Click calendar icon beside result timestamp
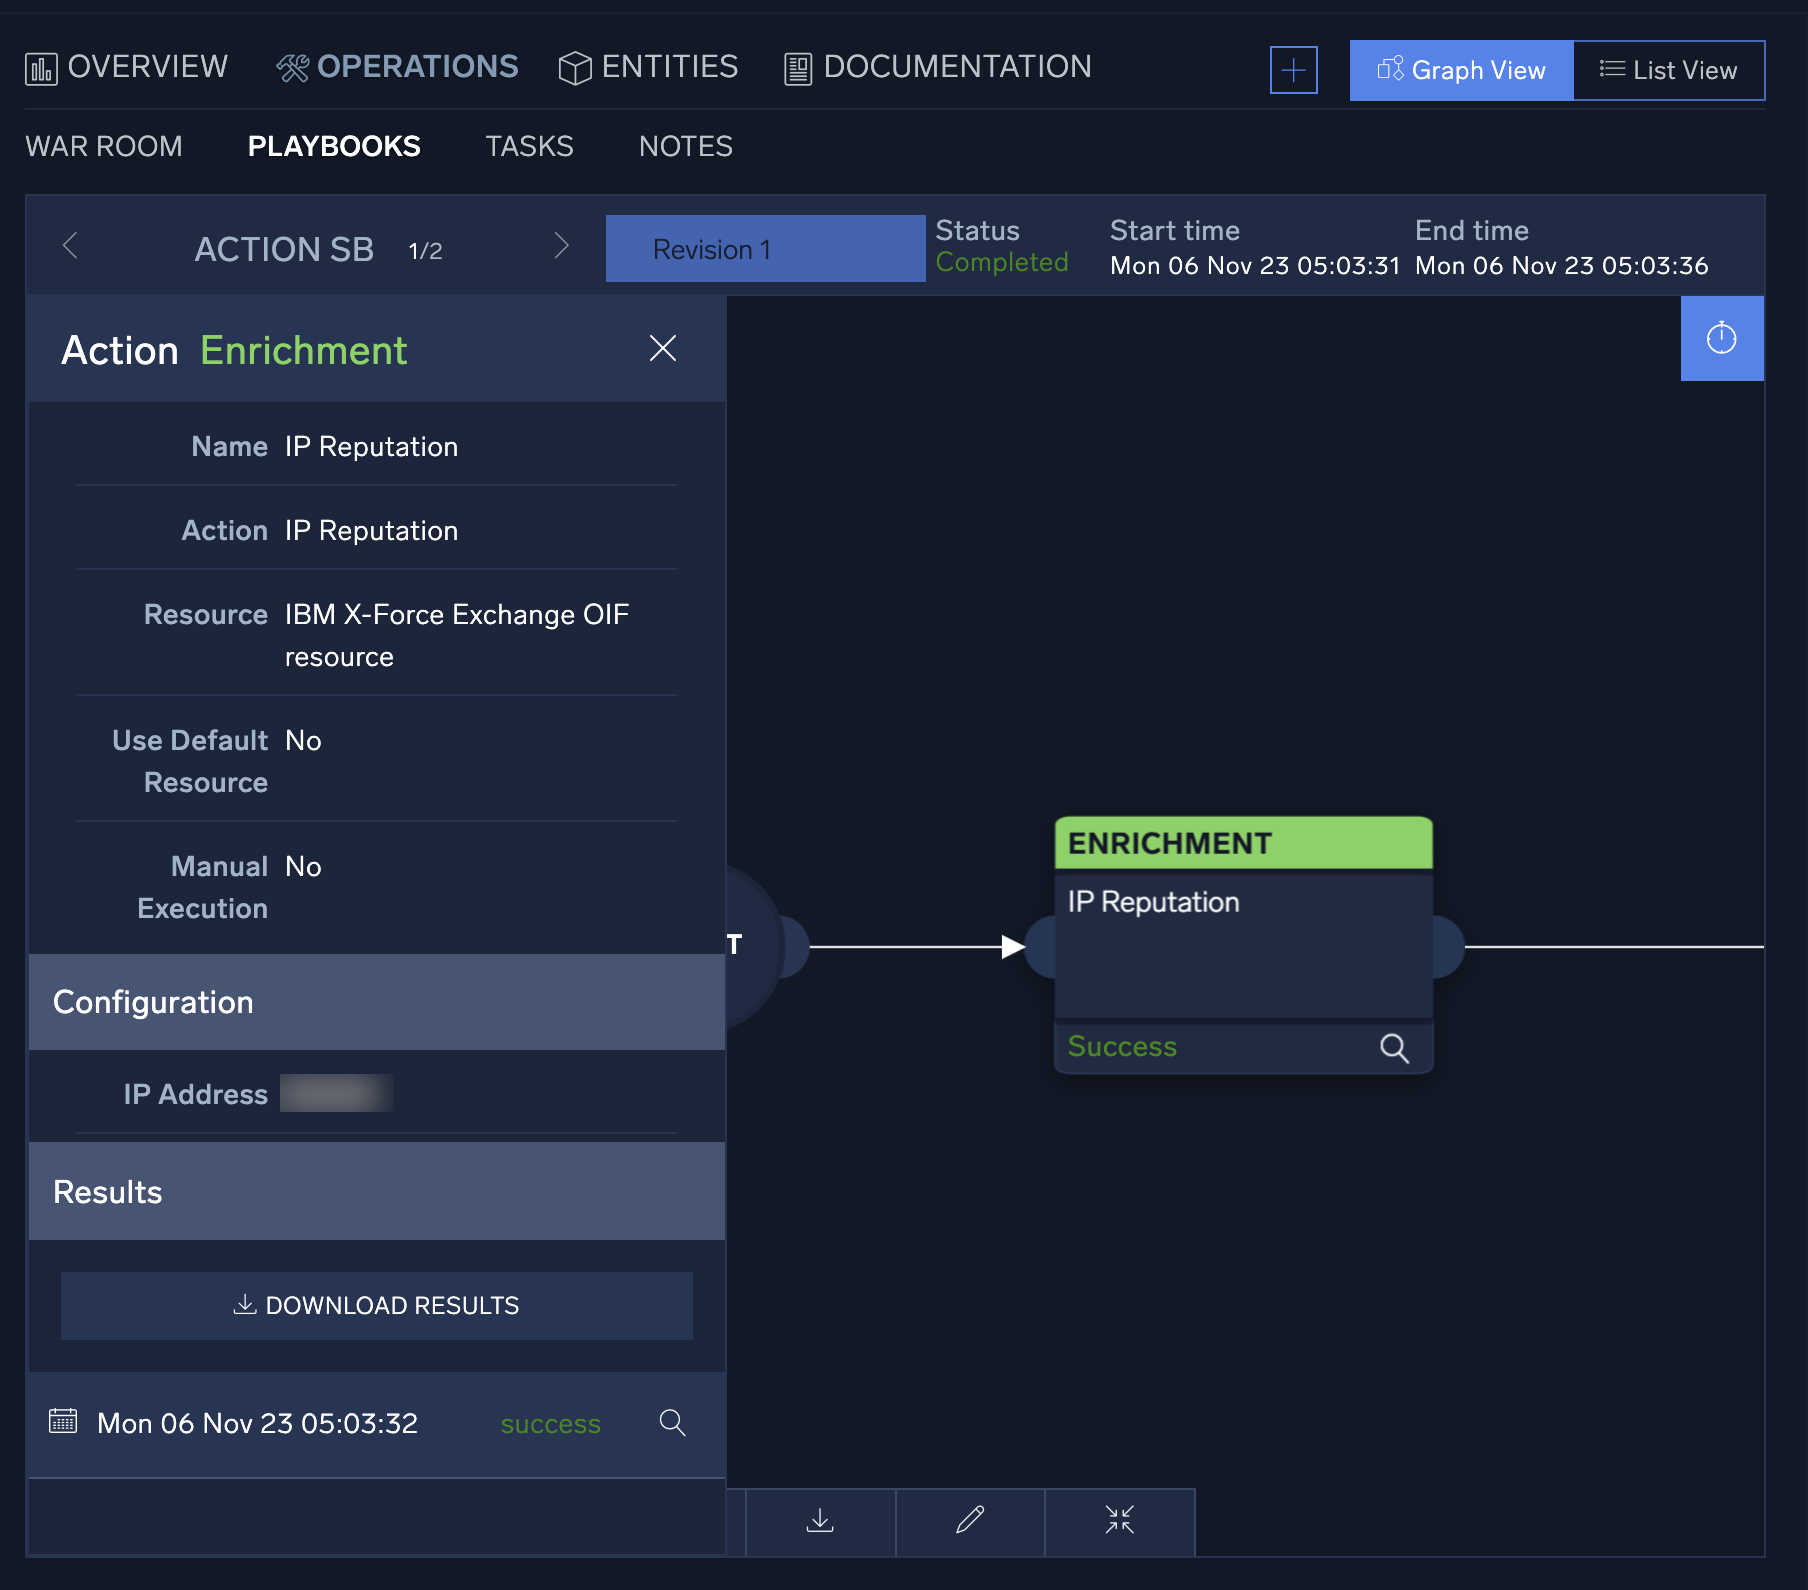Image resolution: width=1808 pixels, height=1590 pixels. [63, 1421]
